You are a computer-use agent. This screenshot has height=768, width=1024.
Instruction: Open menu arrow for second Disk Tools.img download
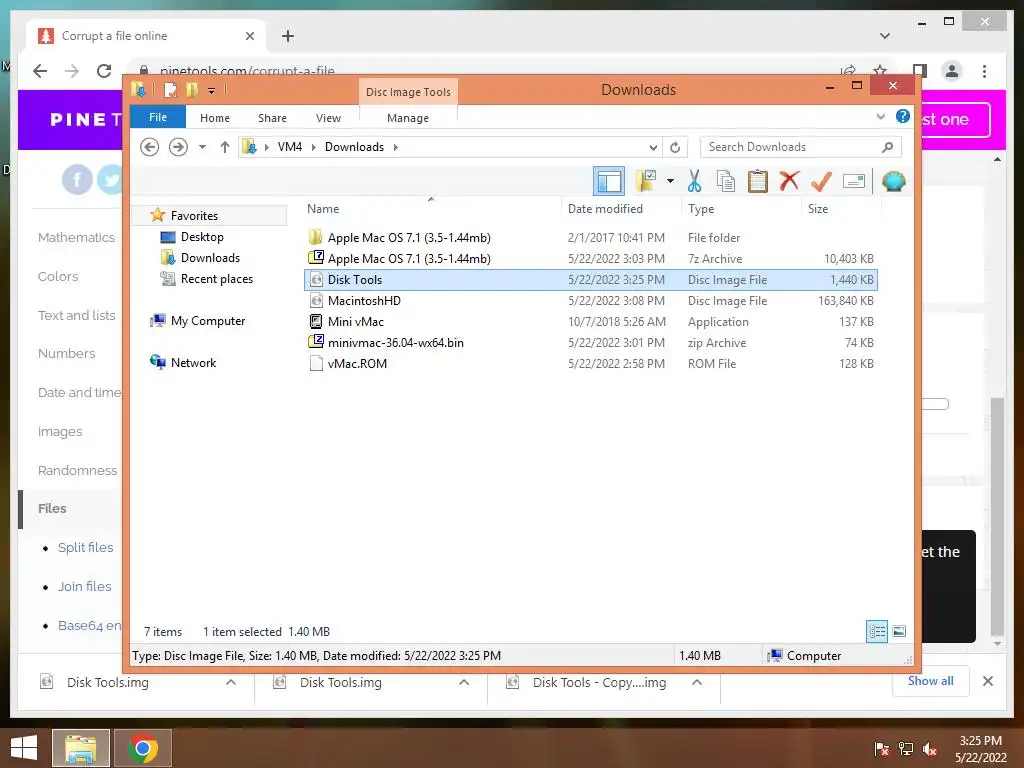coord(464,682)
